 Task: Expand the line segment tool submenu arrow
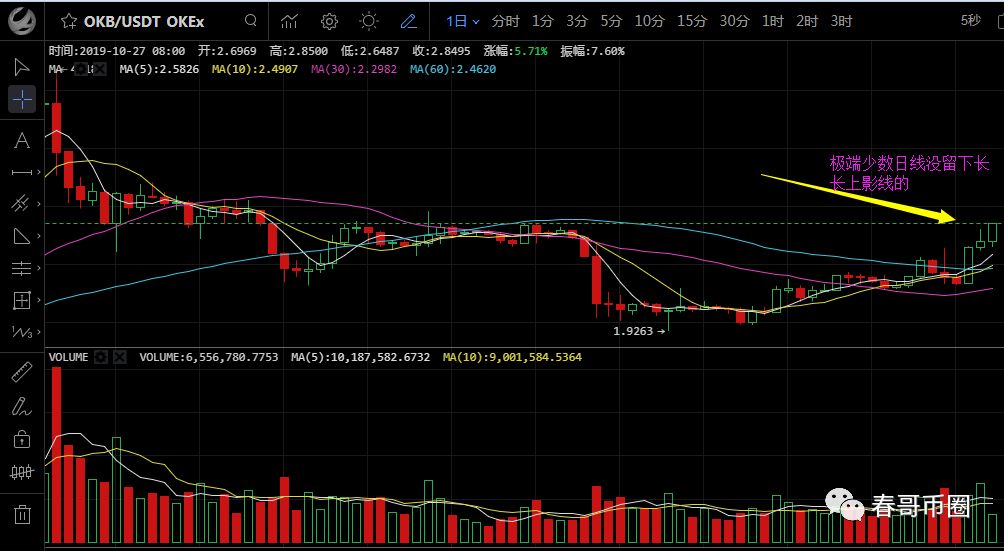[x=39, y=172]
